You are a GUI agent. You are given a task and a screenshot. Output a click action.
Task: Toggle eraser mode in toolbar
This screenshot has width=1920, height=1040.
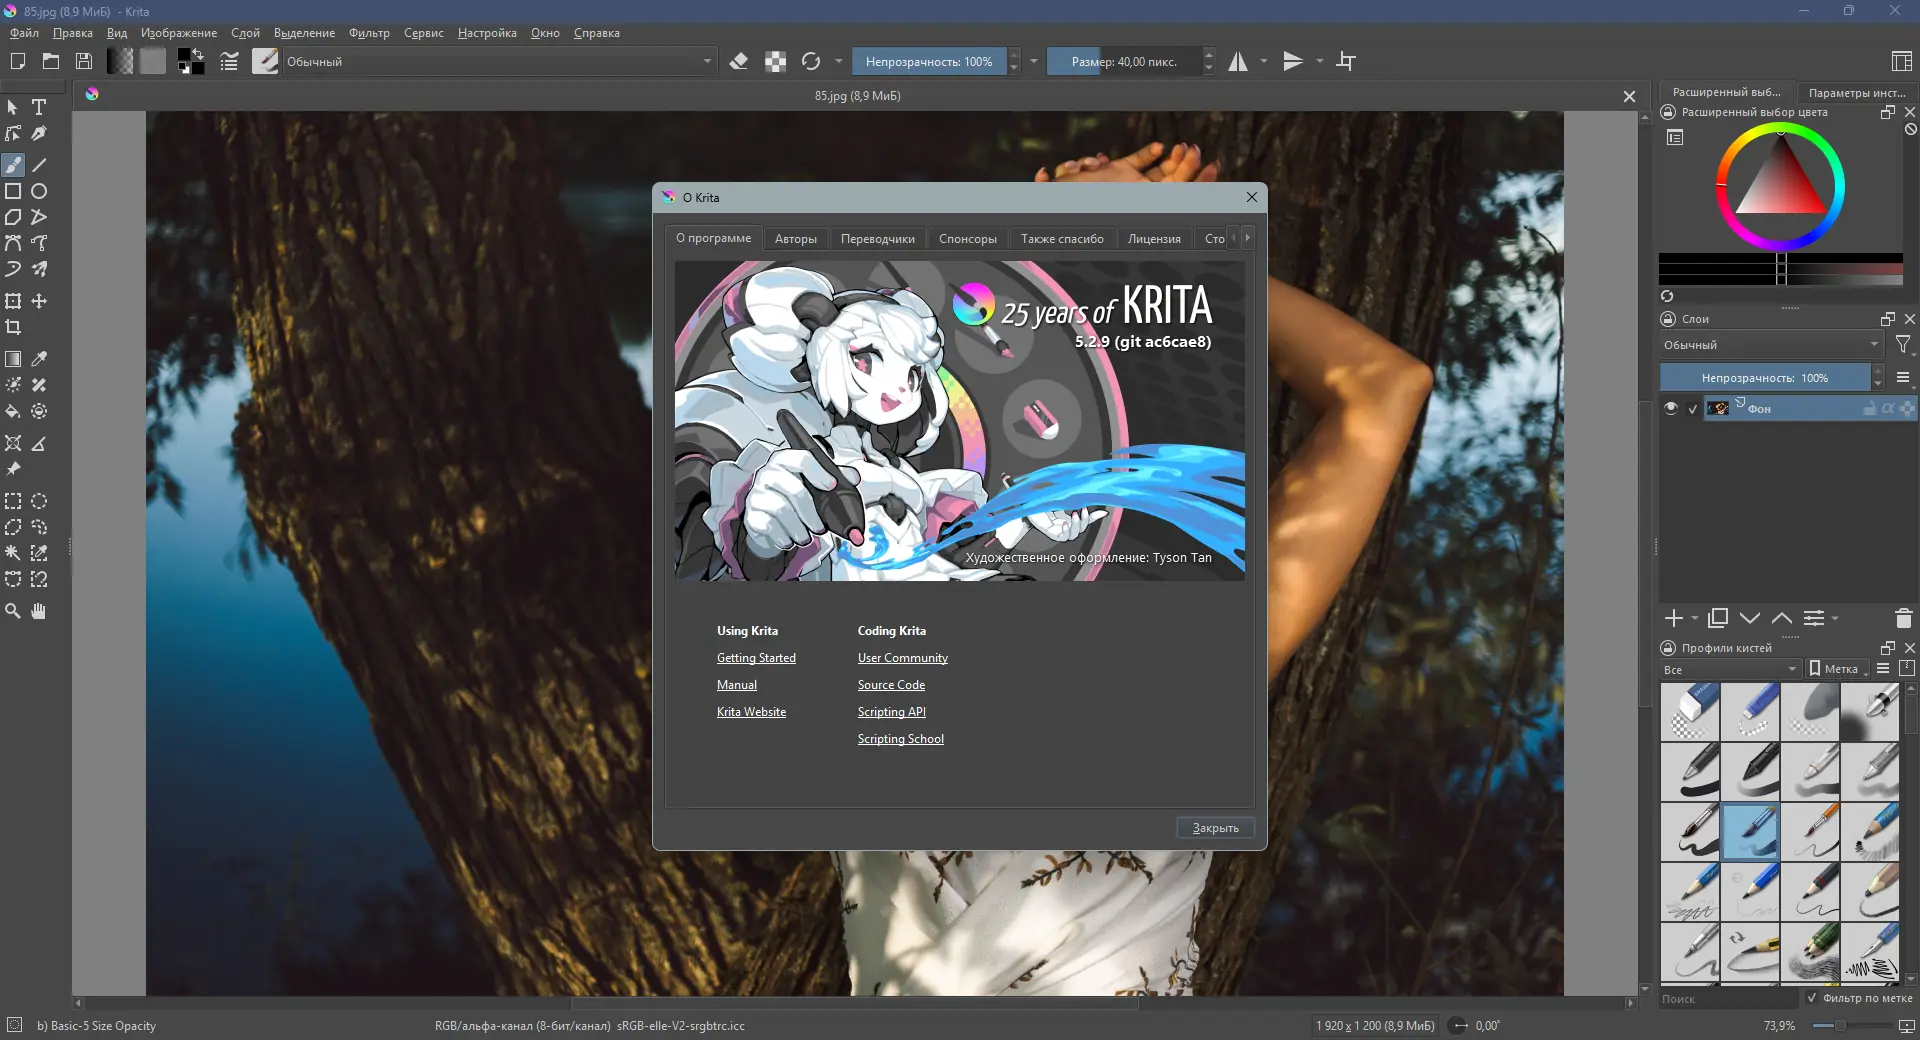click(x=739, y=61)
